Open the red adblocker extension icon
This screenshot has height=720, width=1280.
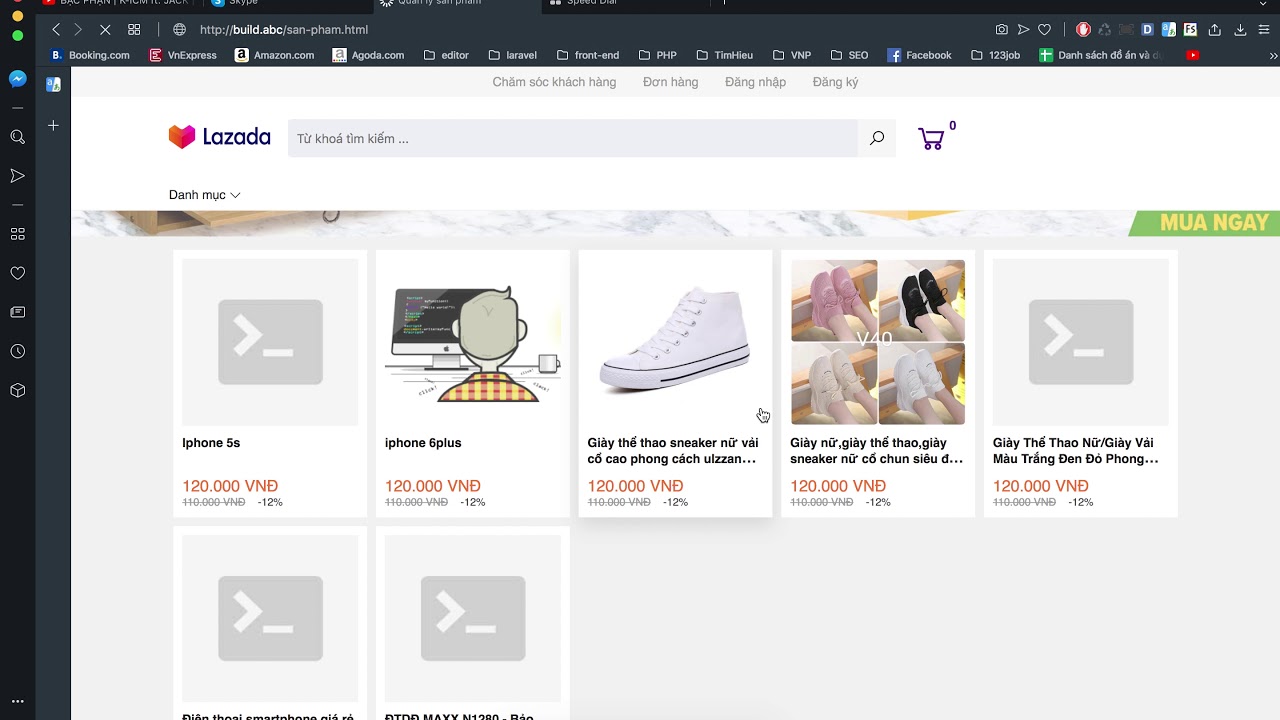(x=1083, y=30)
